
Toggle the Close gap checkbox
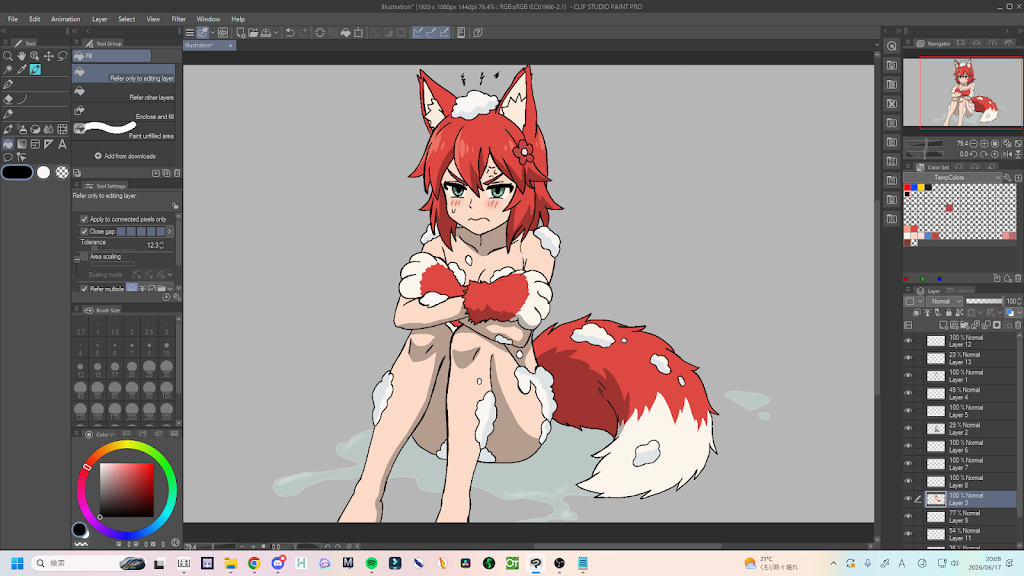point(84,231)
